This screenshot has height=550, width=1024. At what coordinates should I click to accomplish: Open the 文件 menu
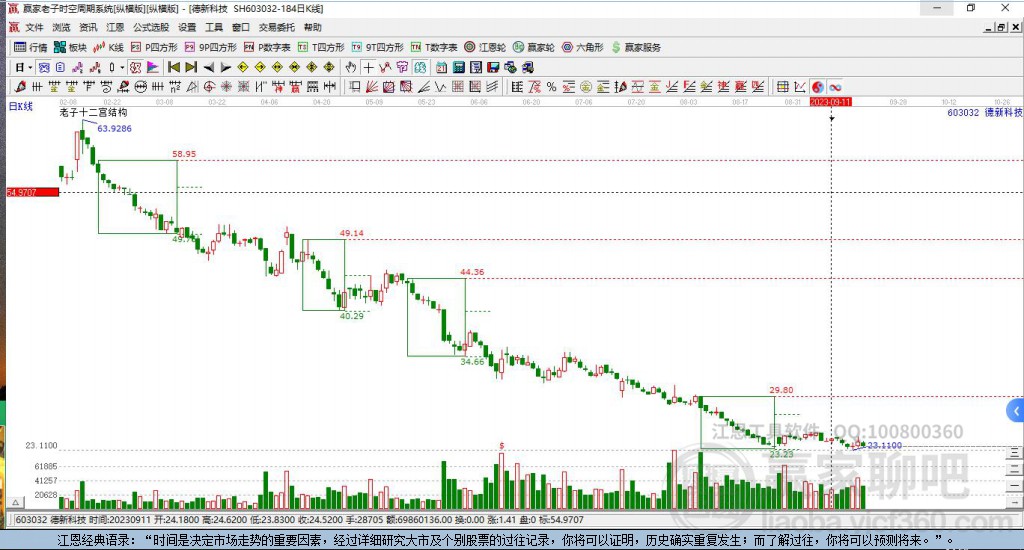pyautogui.click(x=34, y=27)
